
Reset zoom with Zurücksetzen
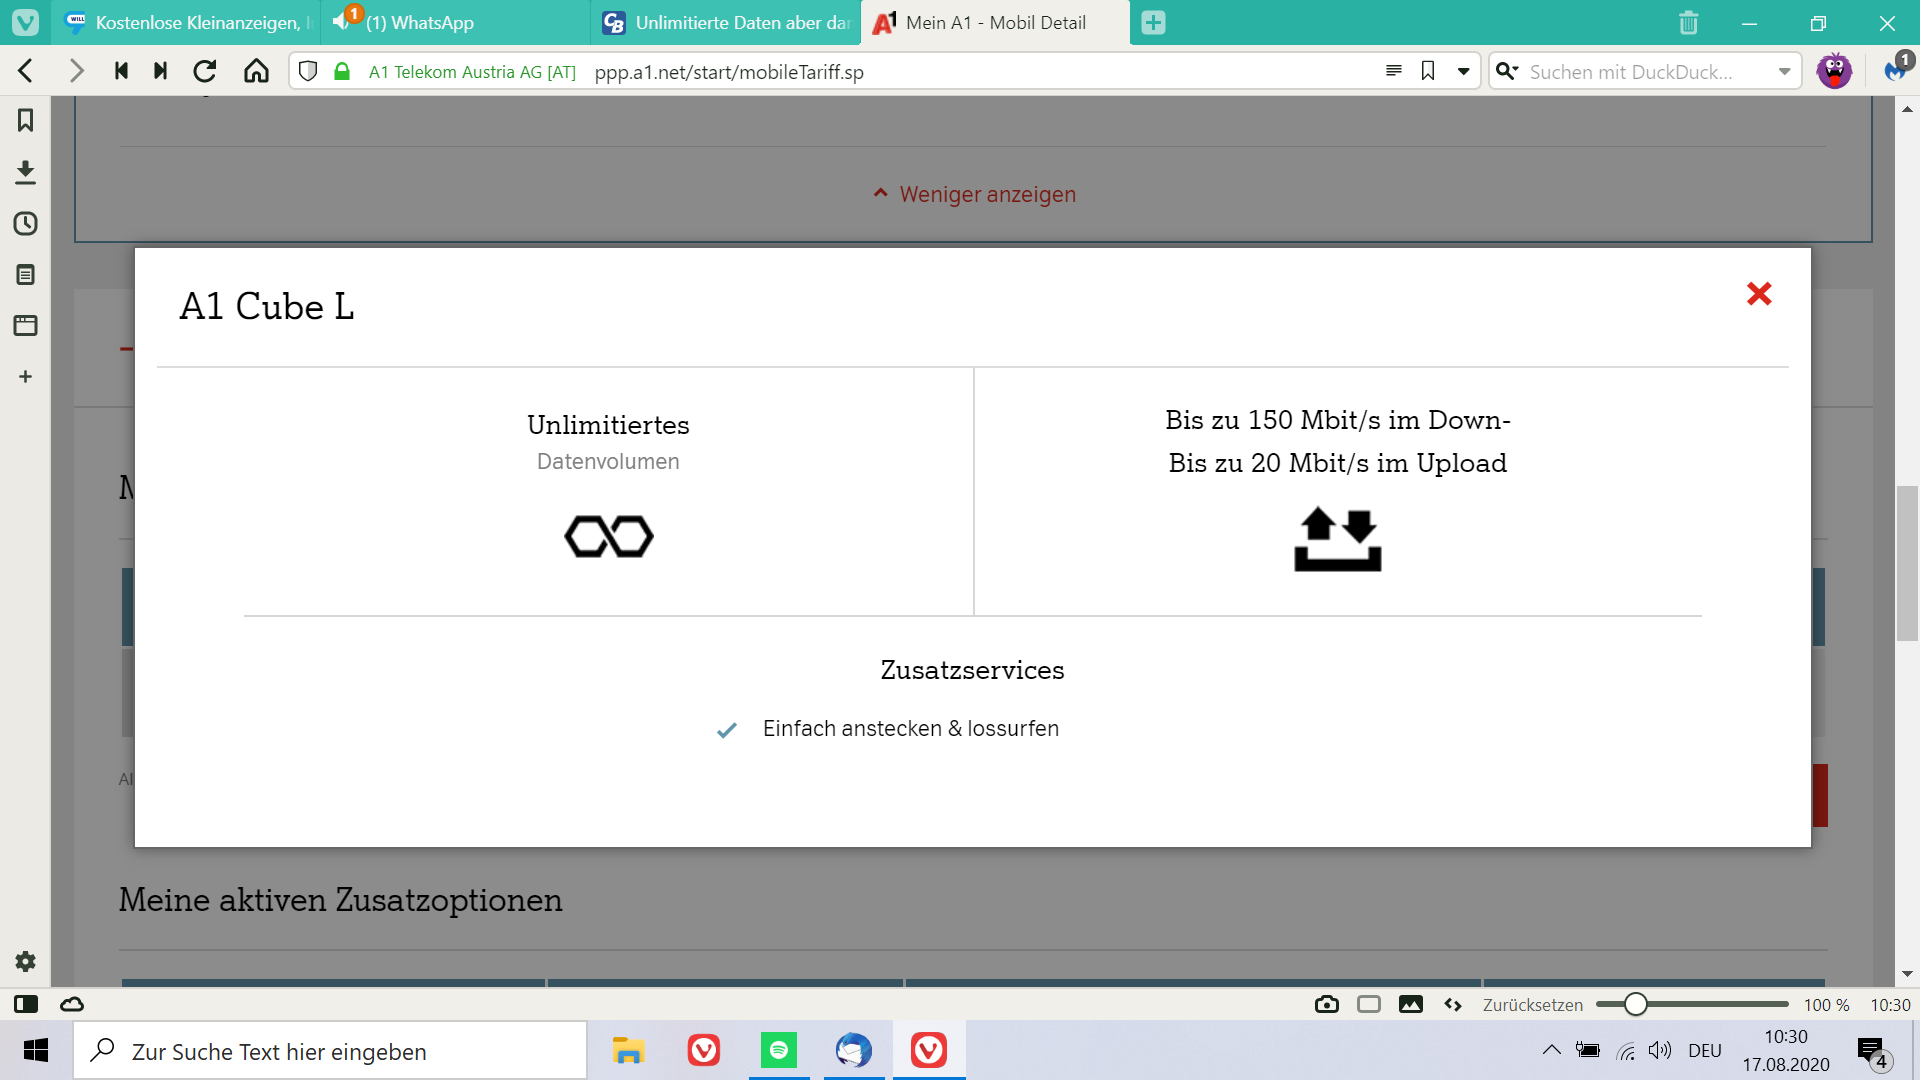(x=1533, y=1005)
